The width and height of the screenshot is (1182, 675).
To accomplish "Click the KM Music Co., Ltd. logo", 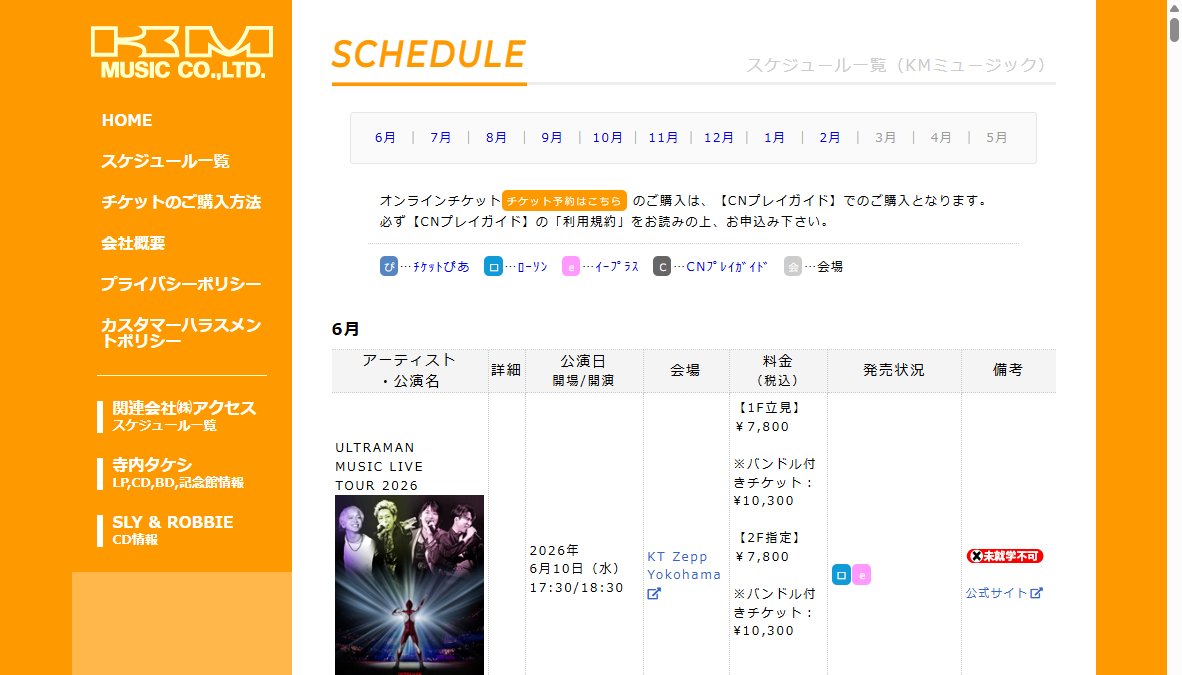I will [x=182, y=53].
